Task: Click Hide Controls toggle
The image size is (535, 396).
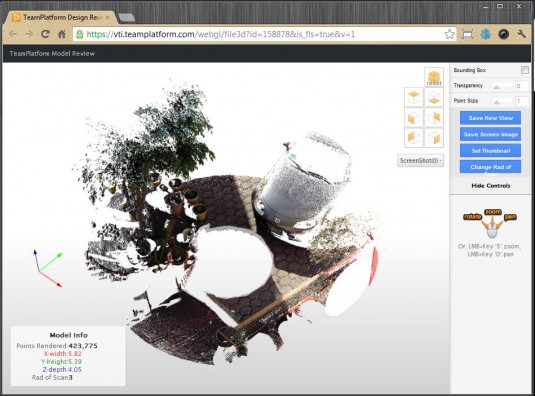Action: point(491,186)
